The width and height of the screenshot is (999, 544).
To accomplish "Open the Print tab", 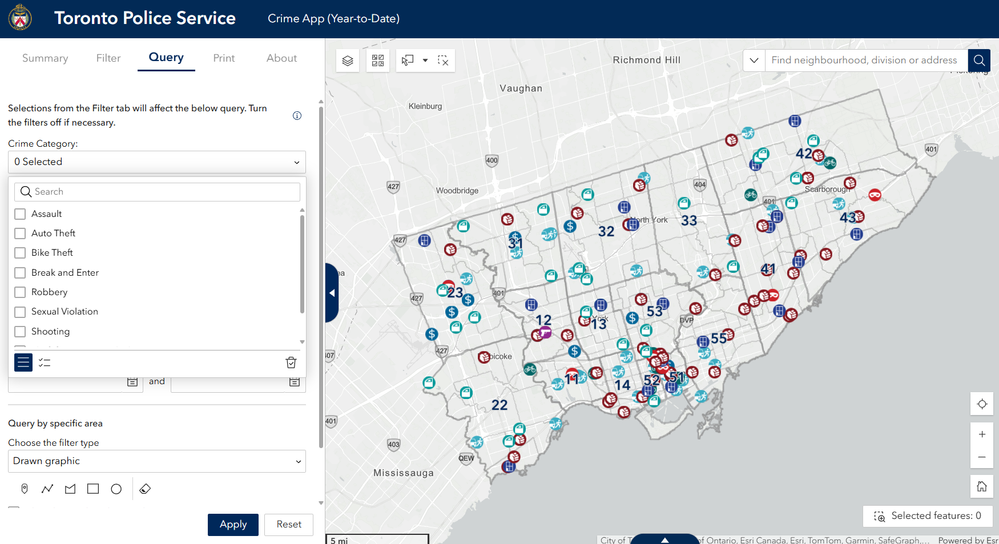I will click(x=224, y=58).
